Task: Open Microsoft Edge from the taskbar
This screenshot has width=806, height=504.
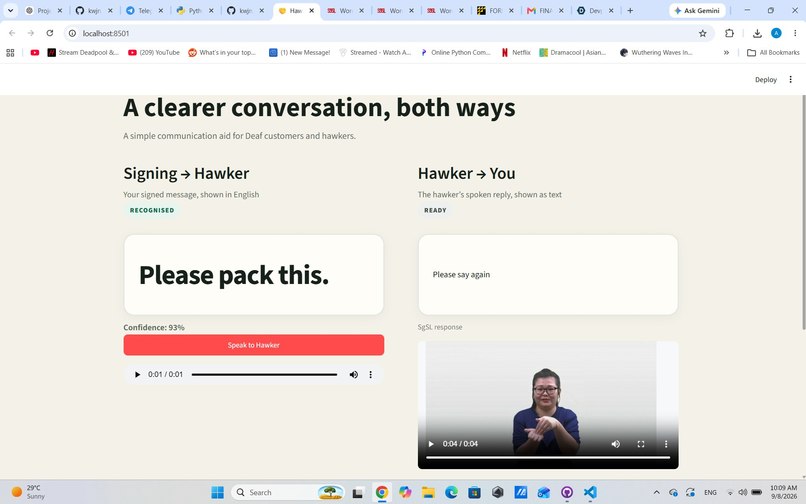Action: 451,492
